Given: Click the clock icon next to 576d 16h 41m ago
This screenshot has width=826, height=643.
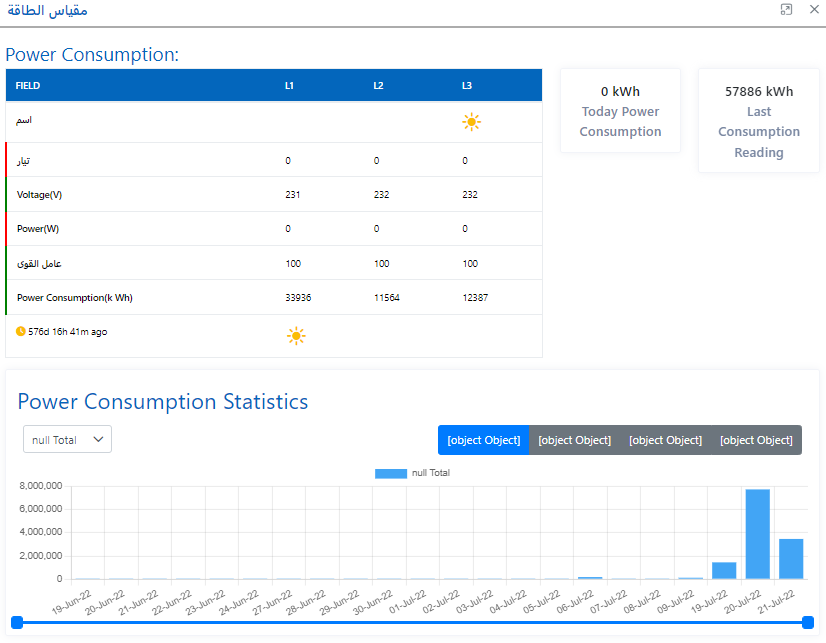Looking at the screenshot, I should 21,330.
